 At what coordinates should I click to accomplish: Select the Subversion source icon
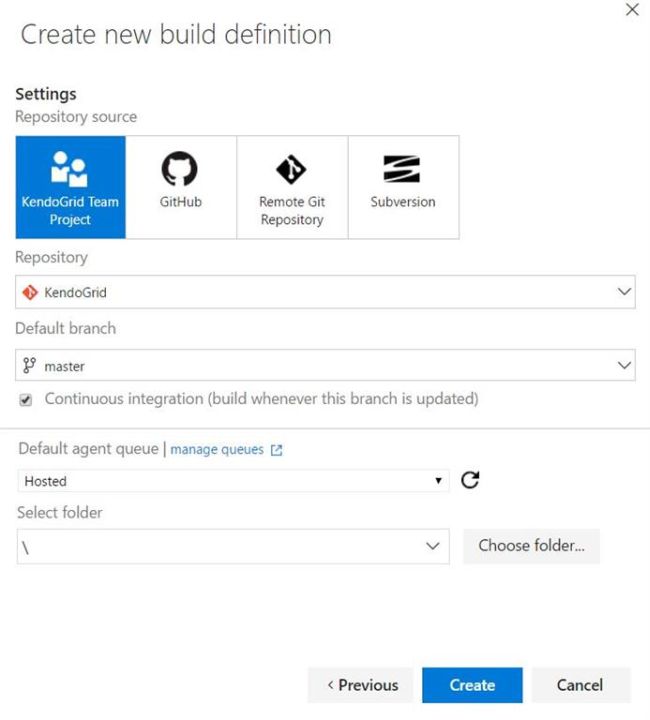pos(402,168)
